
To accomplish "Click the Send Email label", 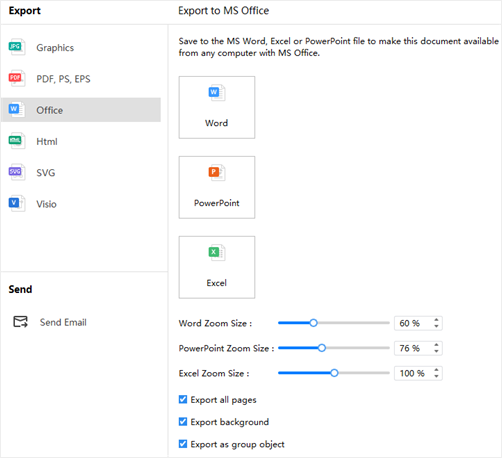I will pyautogui.click(x=63, y=322).
